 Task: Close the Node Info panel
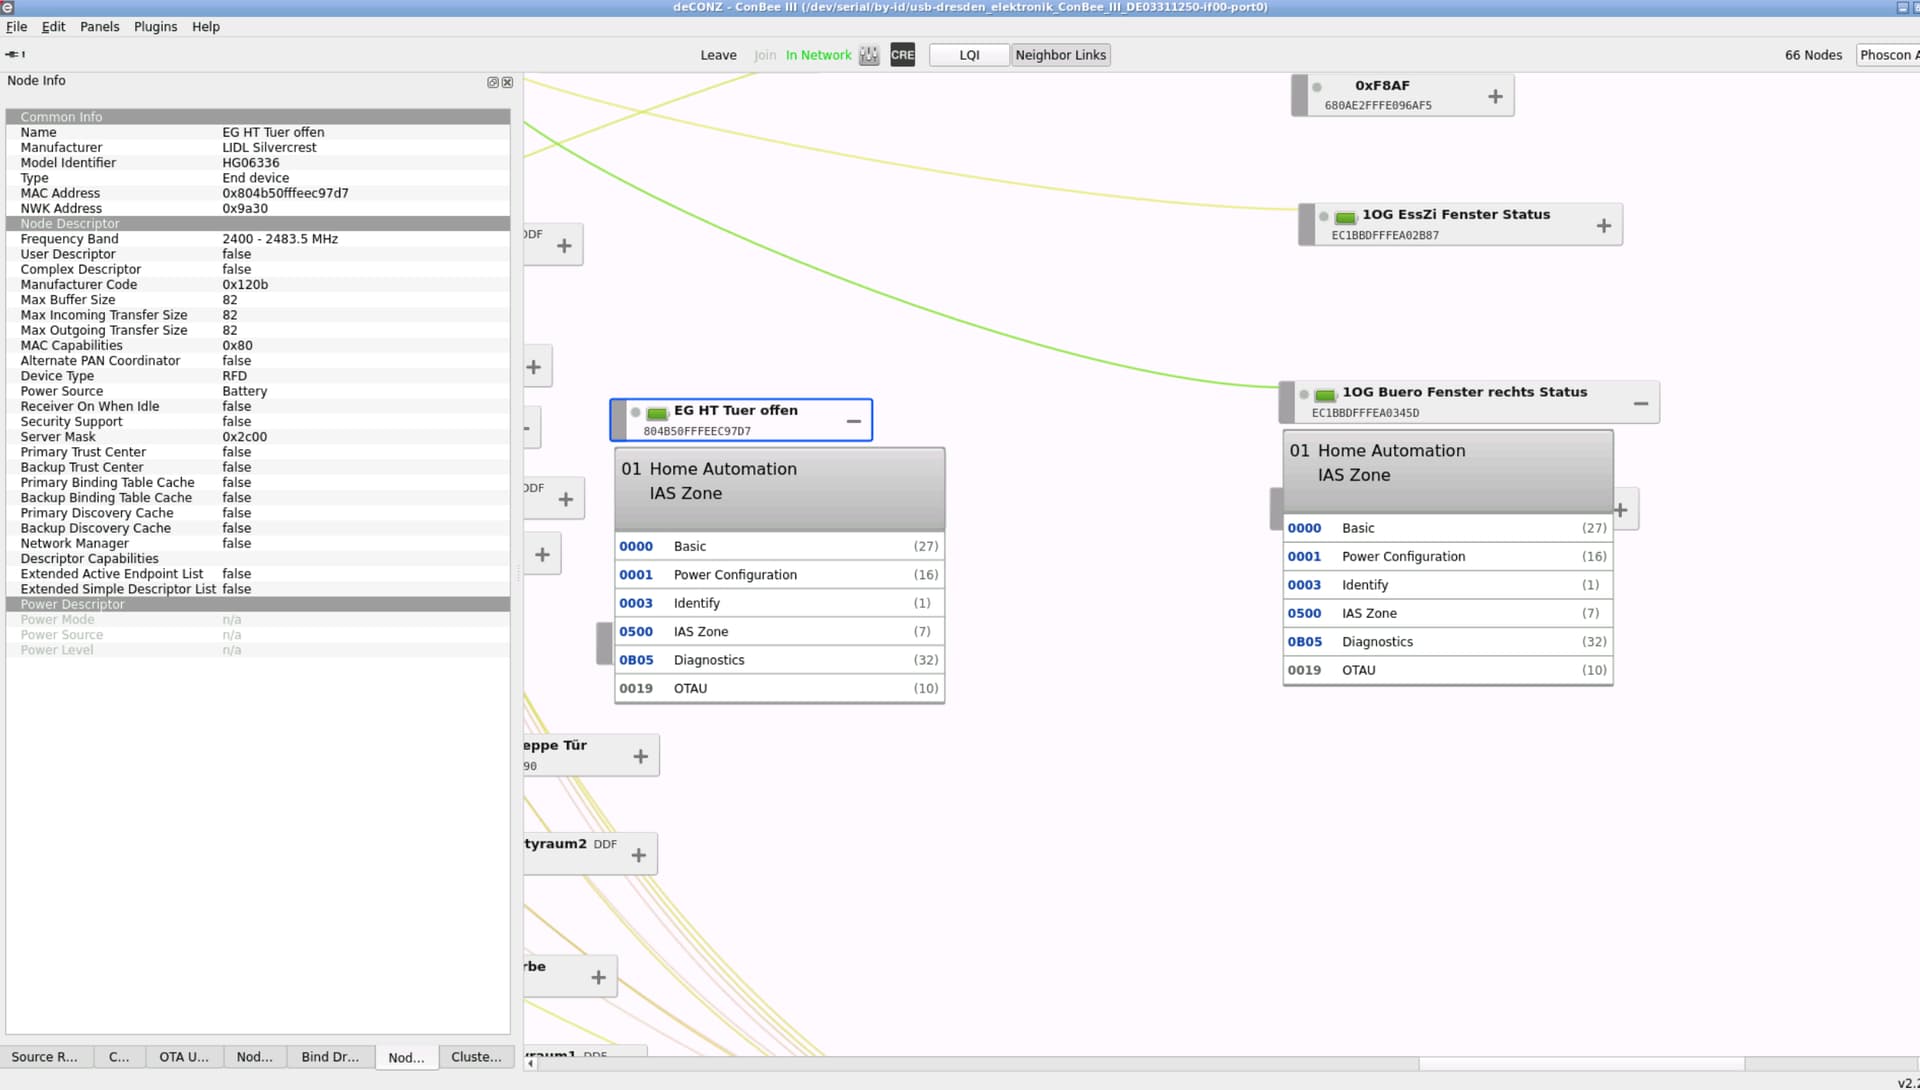[x=507, y=82]
